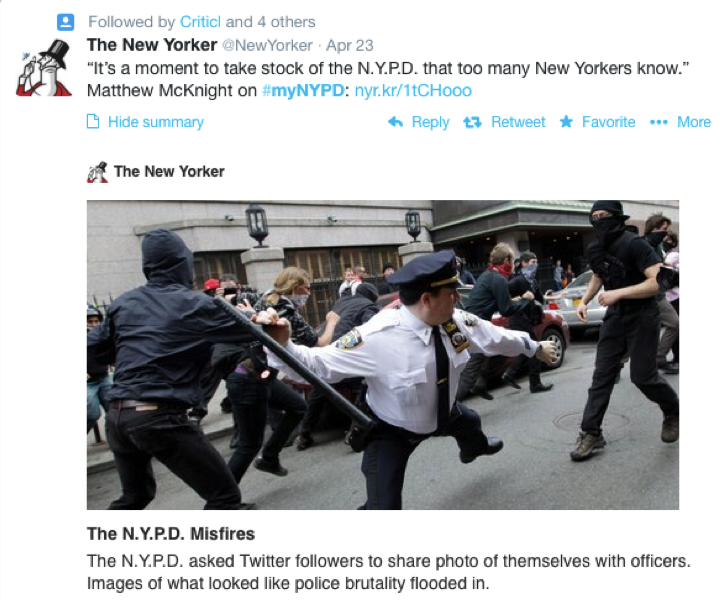720x603 pixels.
Task: Click the Retweet text button
Action: click(518, 122)
